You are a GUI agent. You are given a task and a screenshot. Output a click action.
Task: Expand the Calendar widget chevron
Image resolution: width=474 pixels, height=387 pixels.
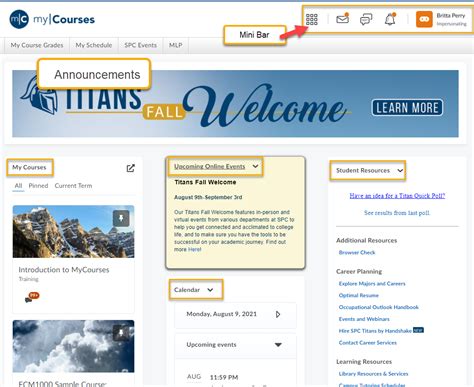click(x=210, y=290)
